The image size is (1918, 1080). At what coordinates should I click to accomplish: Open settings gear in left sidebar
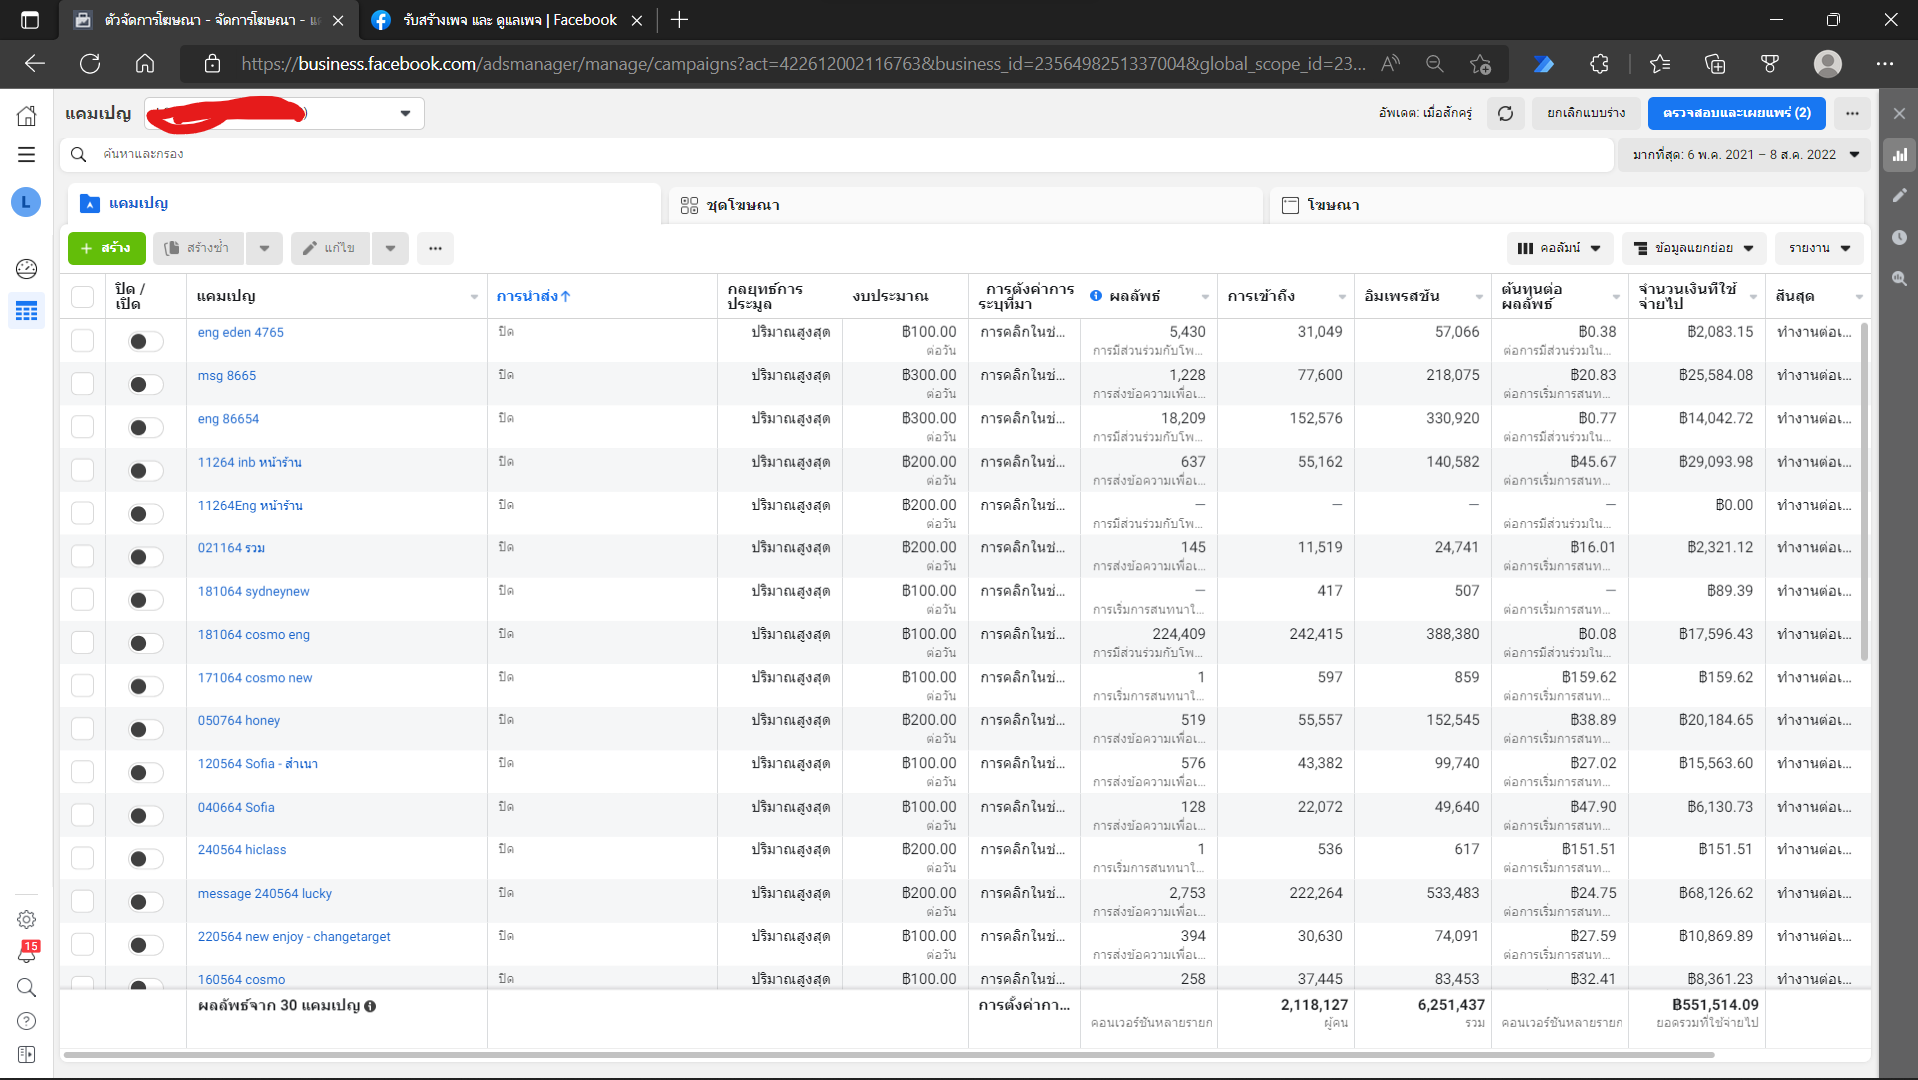click(27, 919)
